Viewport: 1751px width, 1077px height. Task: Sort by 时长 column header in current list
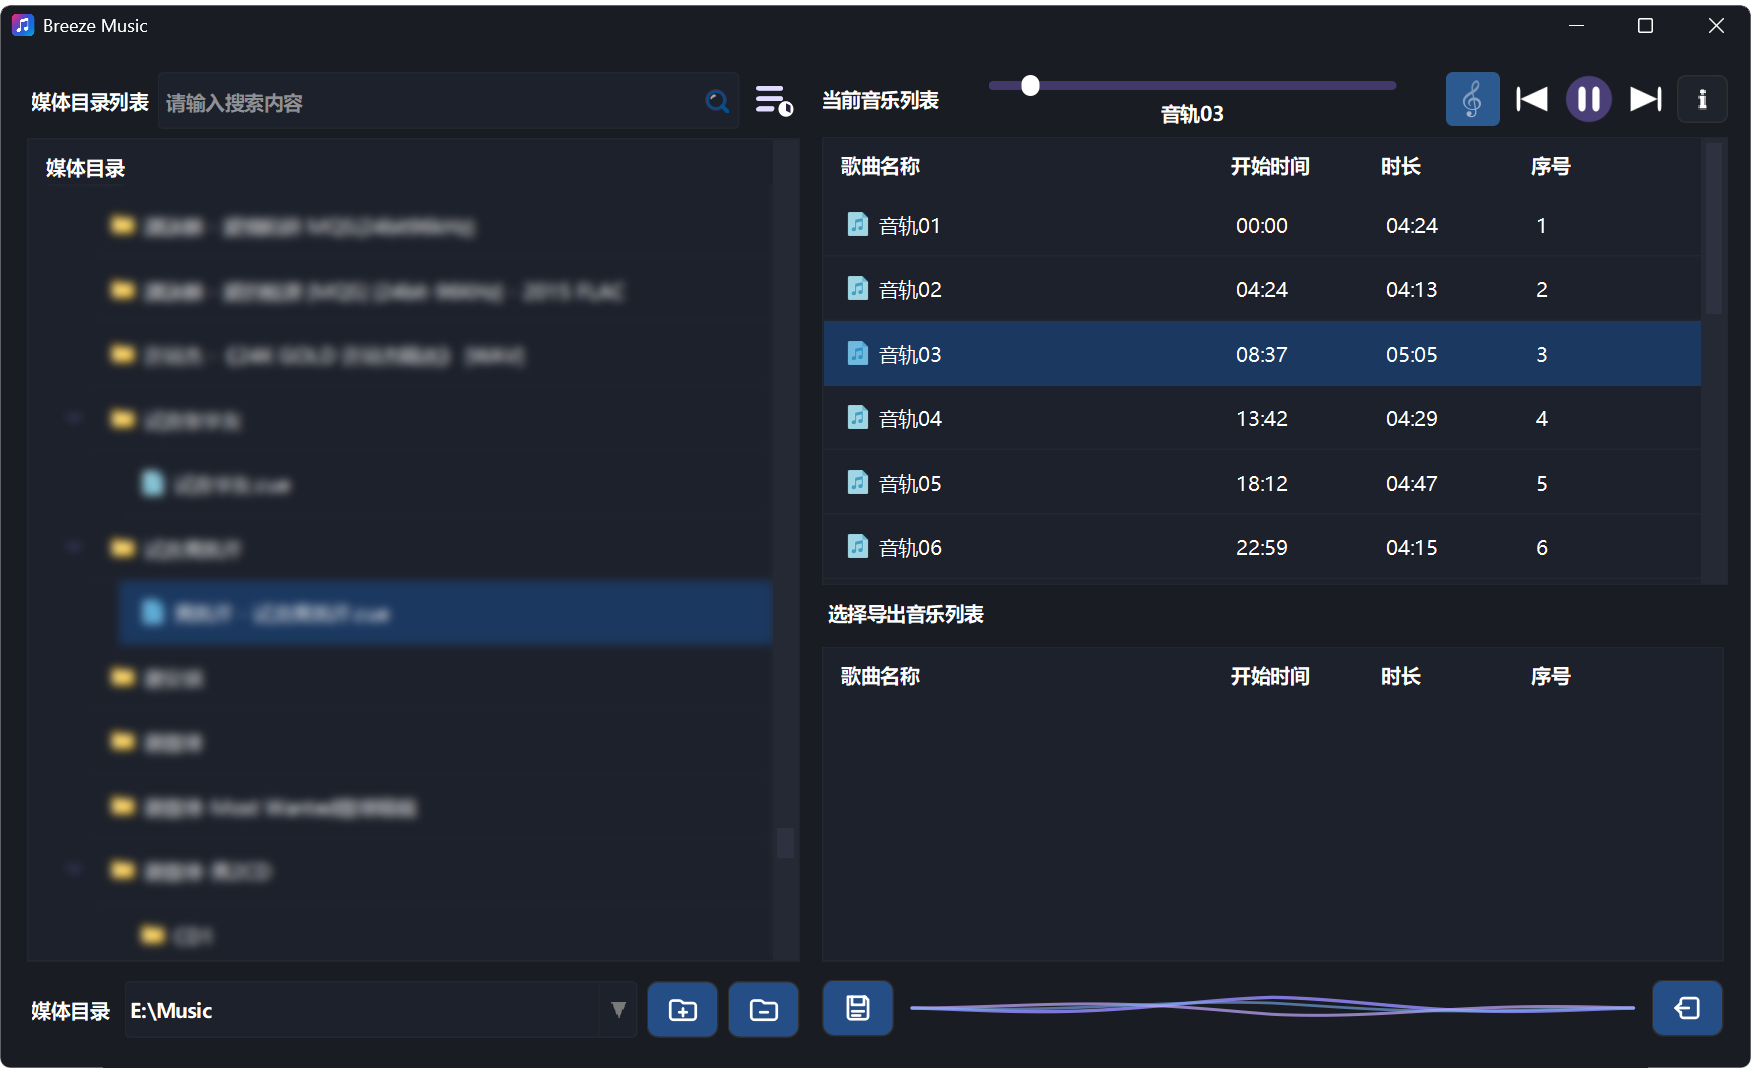click(x=1400, y=167)
